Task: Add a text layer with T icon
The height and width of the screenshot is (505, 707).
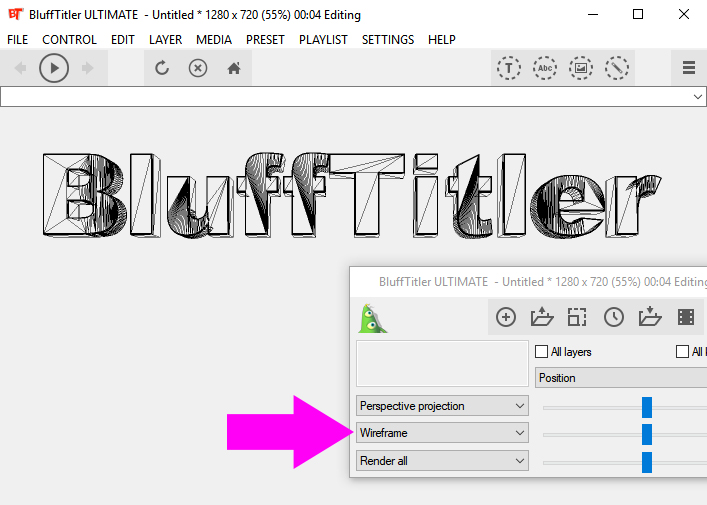Action: pos(509,68)
